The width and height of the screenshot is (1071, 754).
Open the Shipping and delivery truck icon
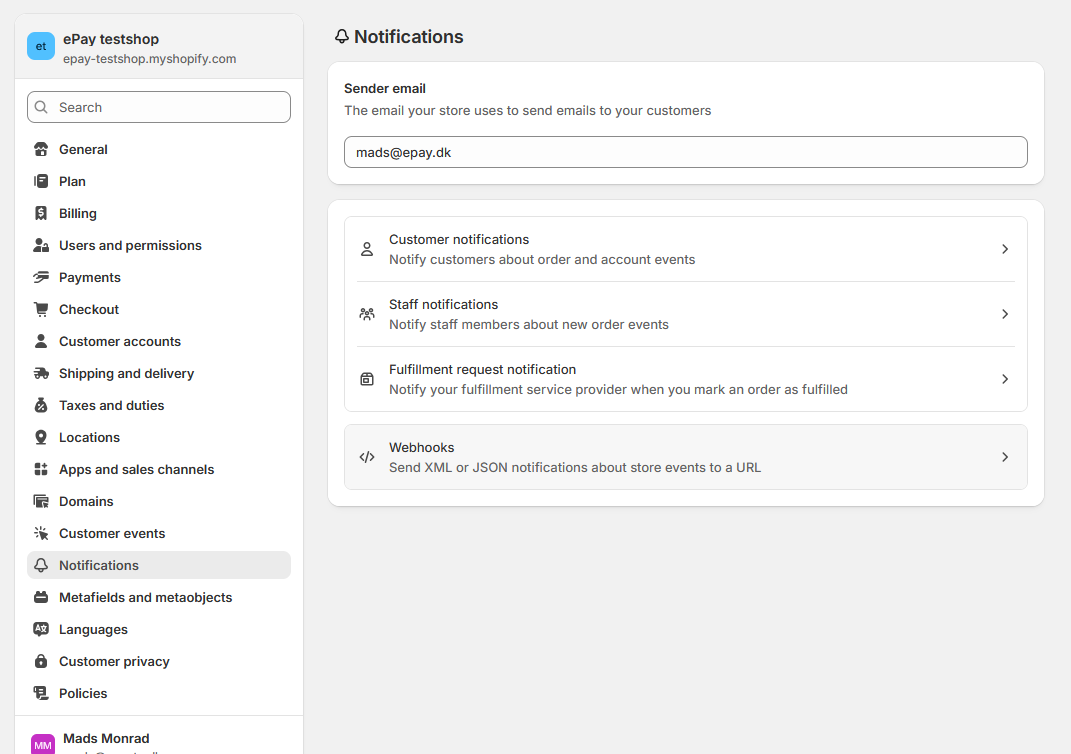pos(41,373)
